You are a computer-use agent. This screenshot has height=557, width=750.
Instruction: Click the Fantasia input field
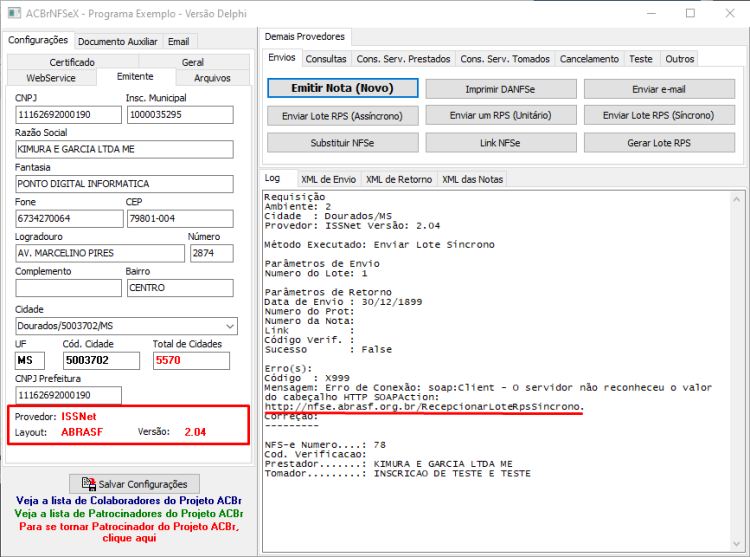[x=124, y=184]
